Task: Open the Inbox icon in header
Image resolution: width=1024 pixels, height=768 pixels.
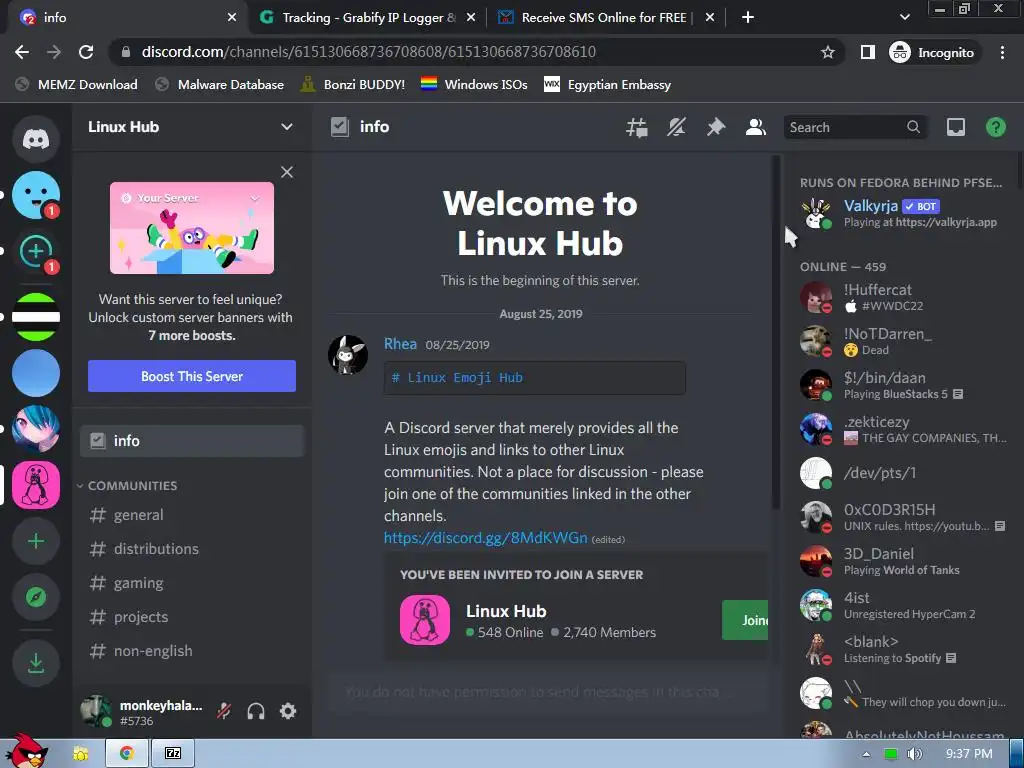Action: click(955, 127)
